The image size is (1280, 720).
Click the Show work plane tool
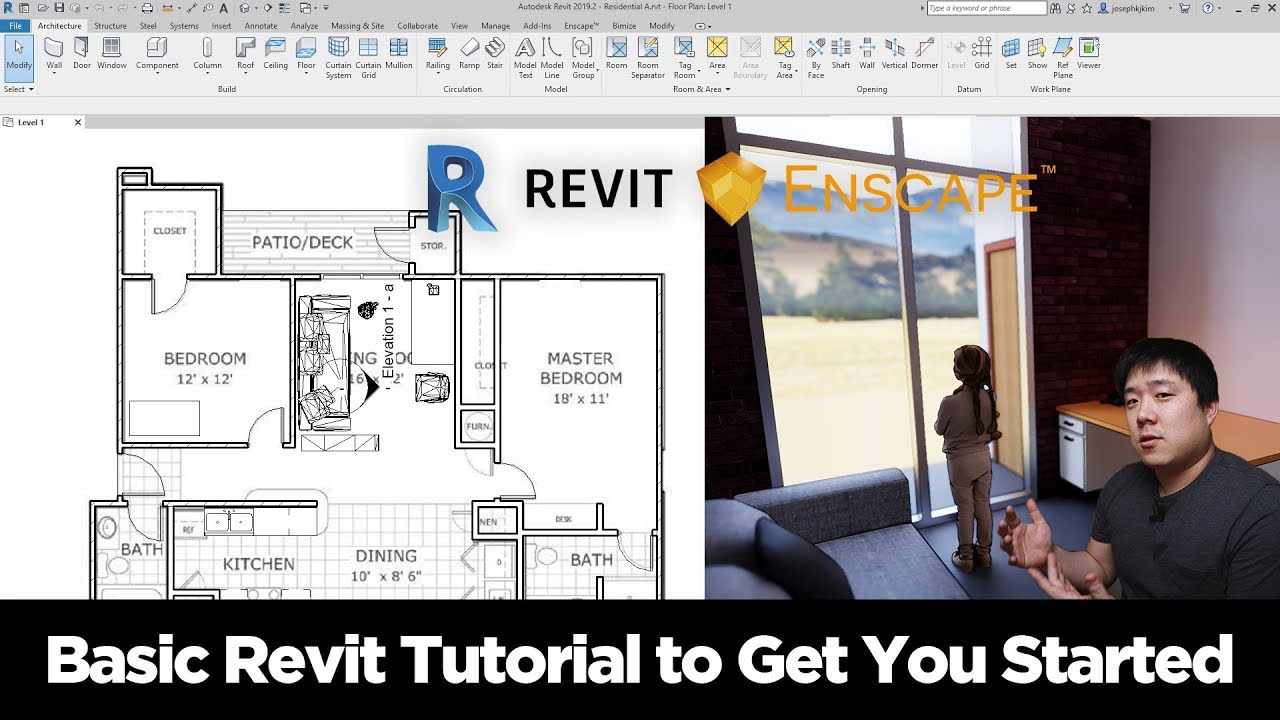[x=1037, y=55]
